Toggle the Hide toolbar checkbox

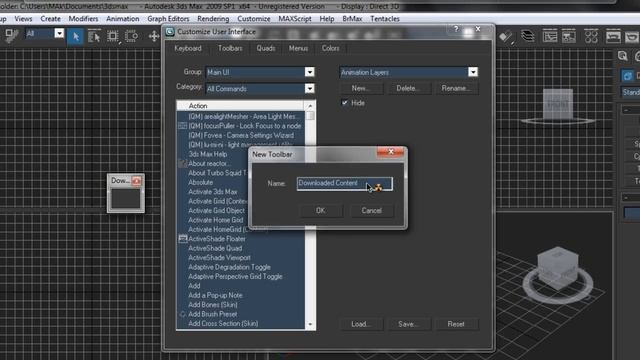(344, 103)
